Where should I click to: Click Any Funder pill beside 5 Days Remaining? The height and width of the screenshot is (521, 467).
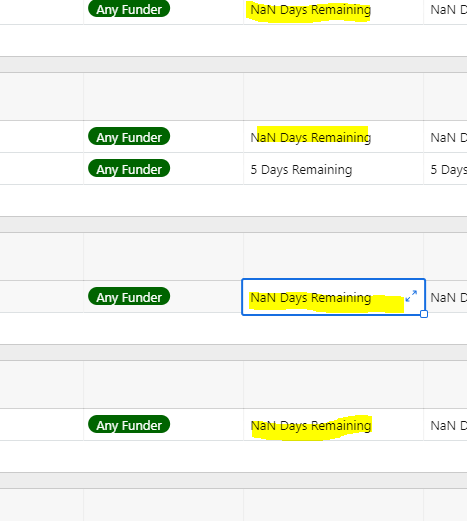coord(129,169)
